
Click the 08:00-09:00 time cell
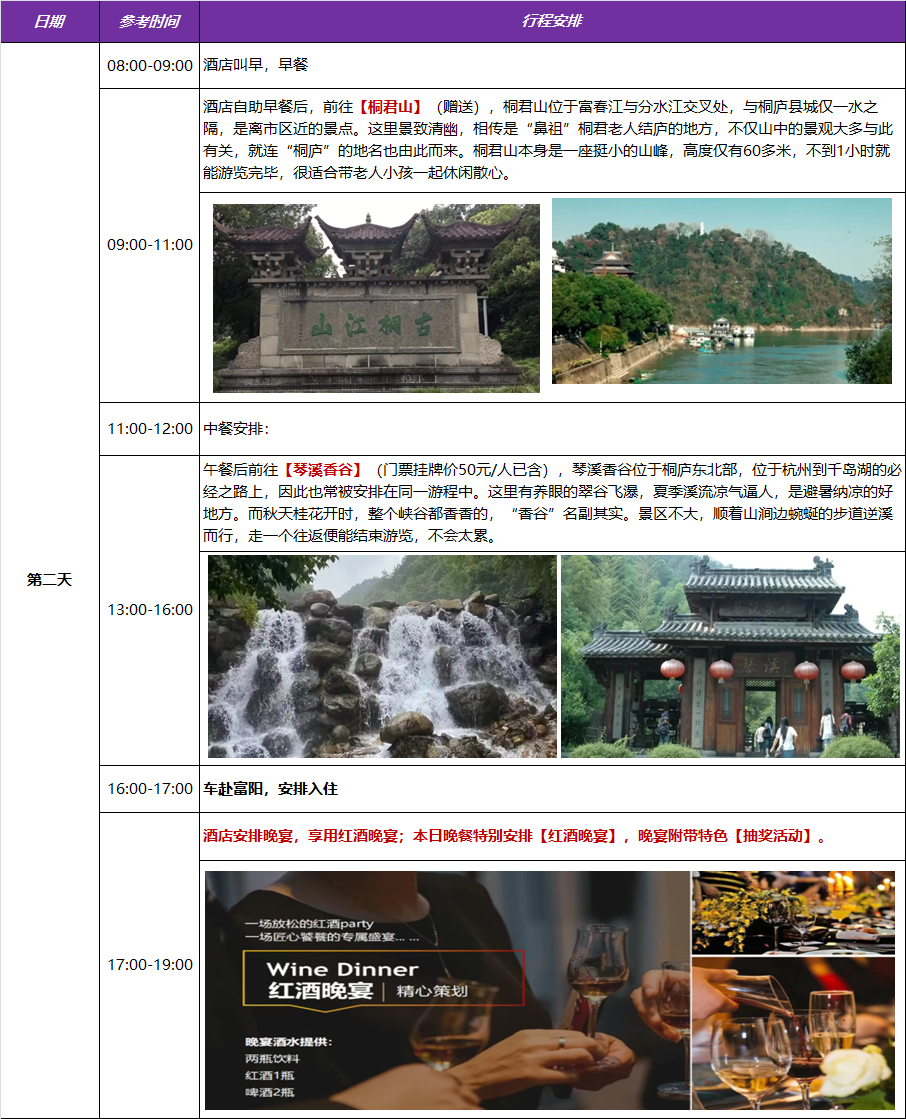pos(149,65)
